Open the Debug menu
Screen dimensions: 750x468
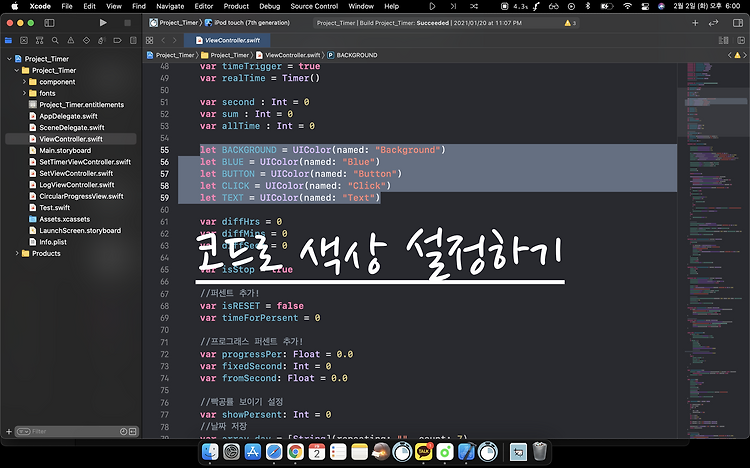tap(270, 6)
